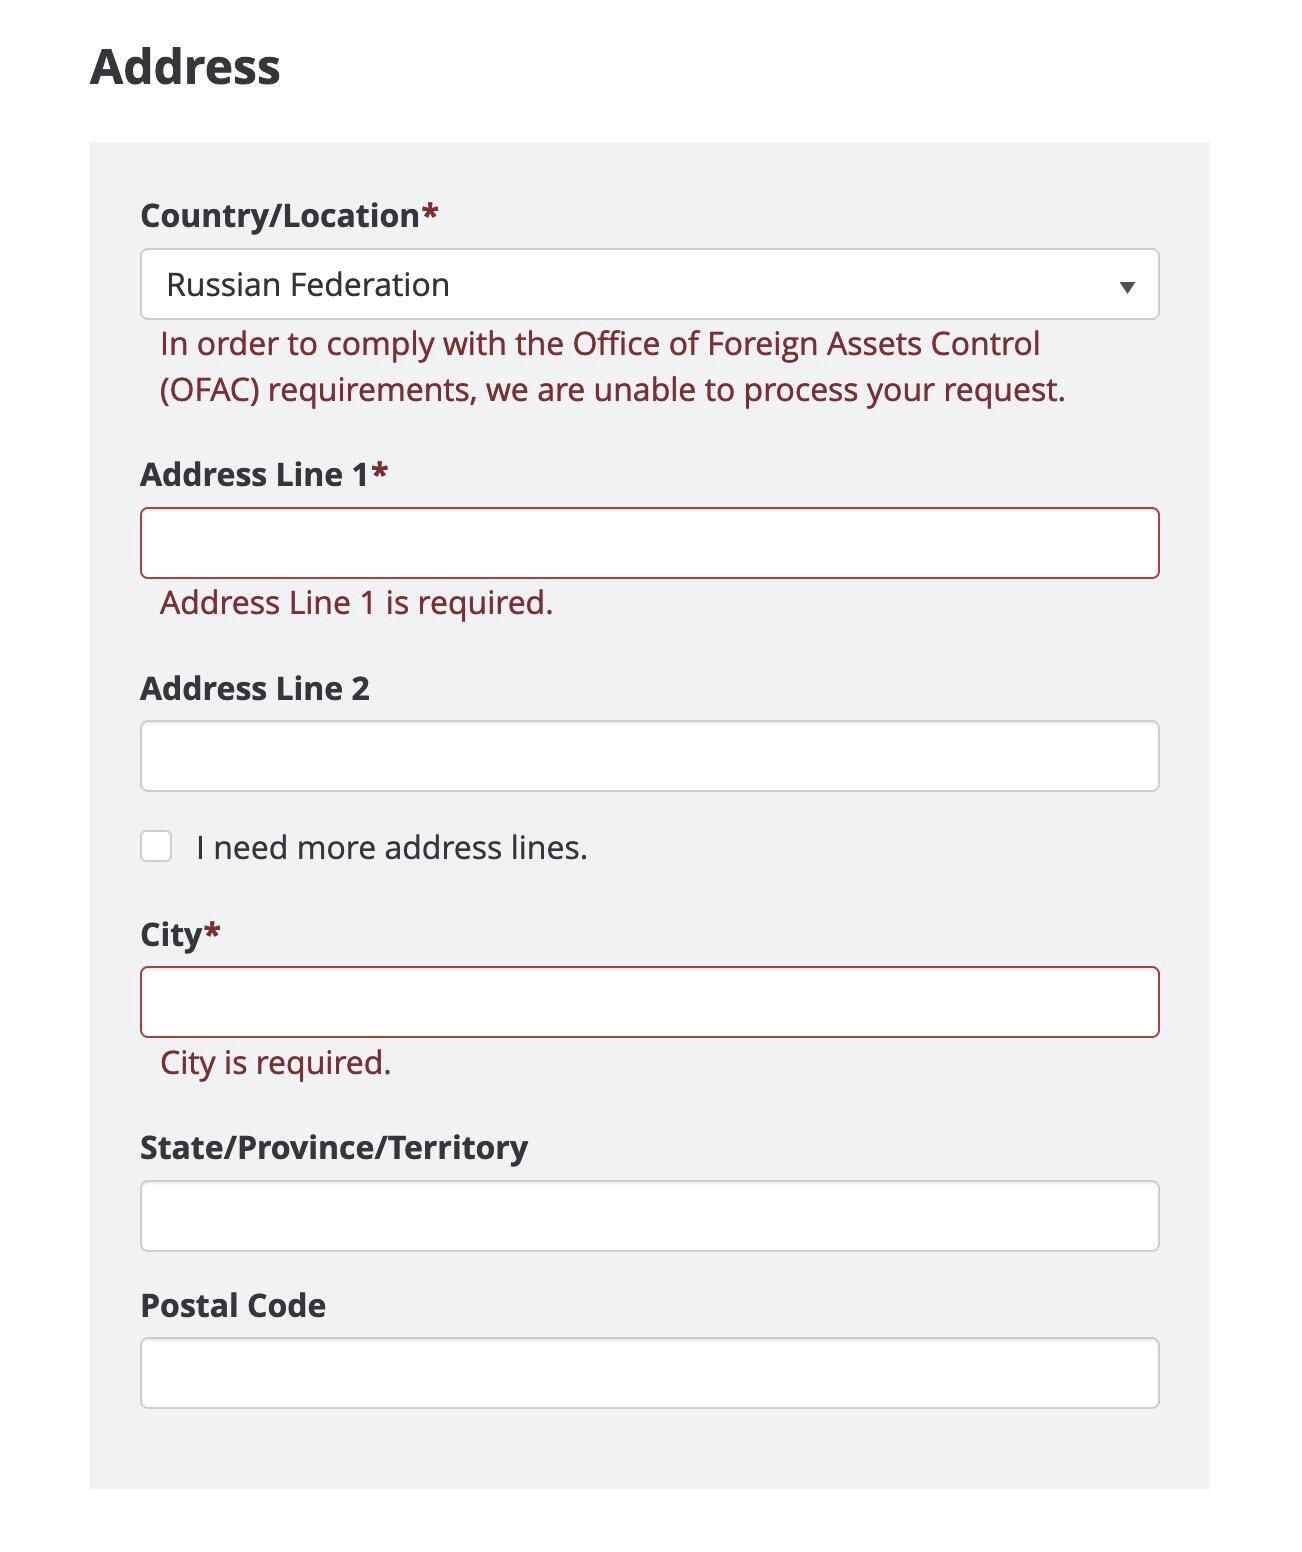Click the required asterisk beside City

point(212,930)
